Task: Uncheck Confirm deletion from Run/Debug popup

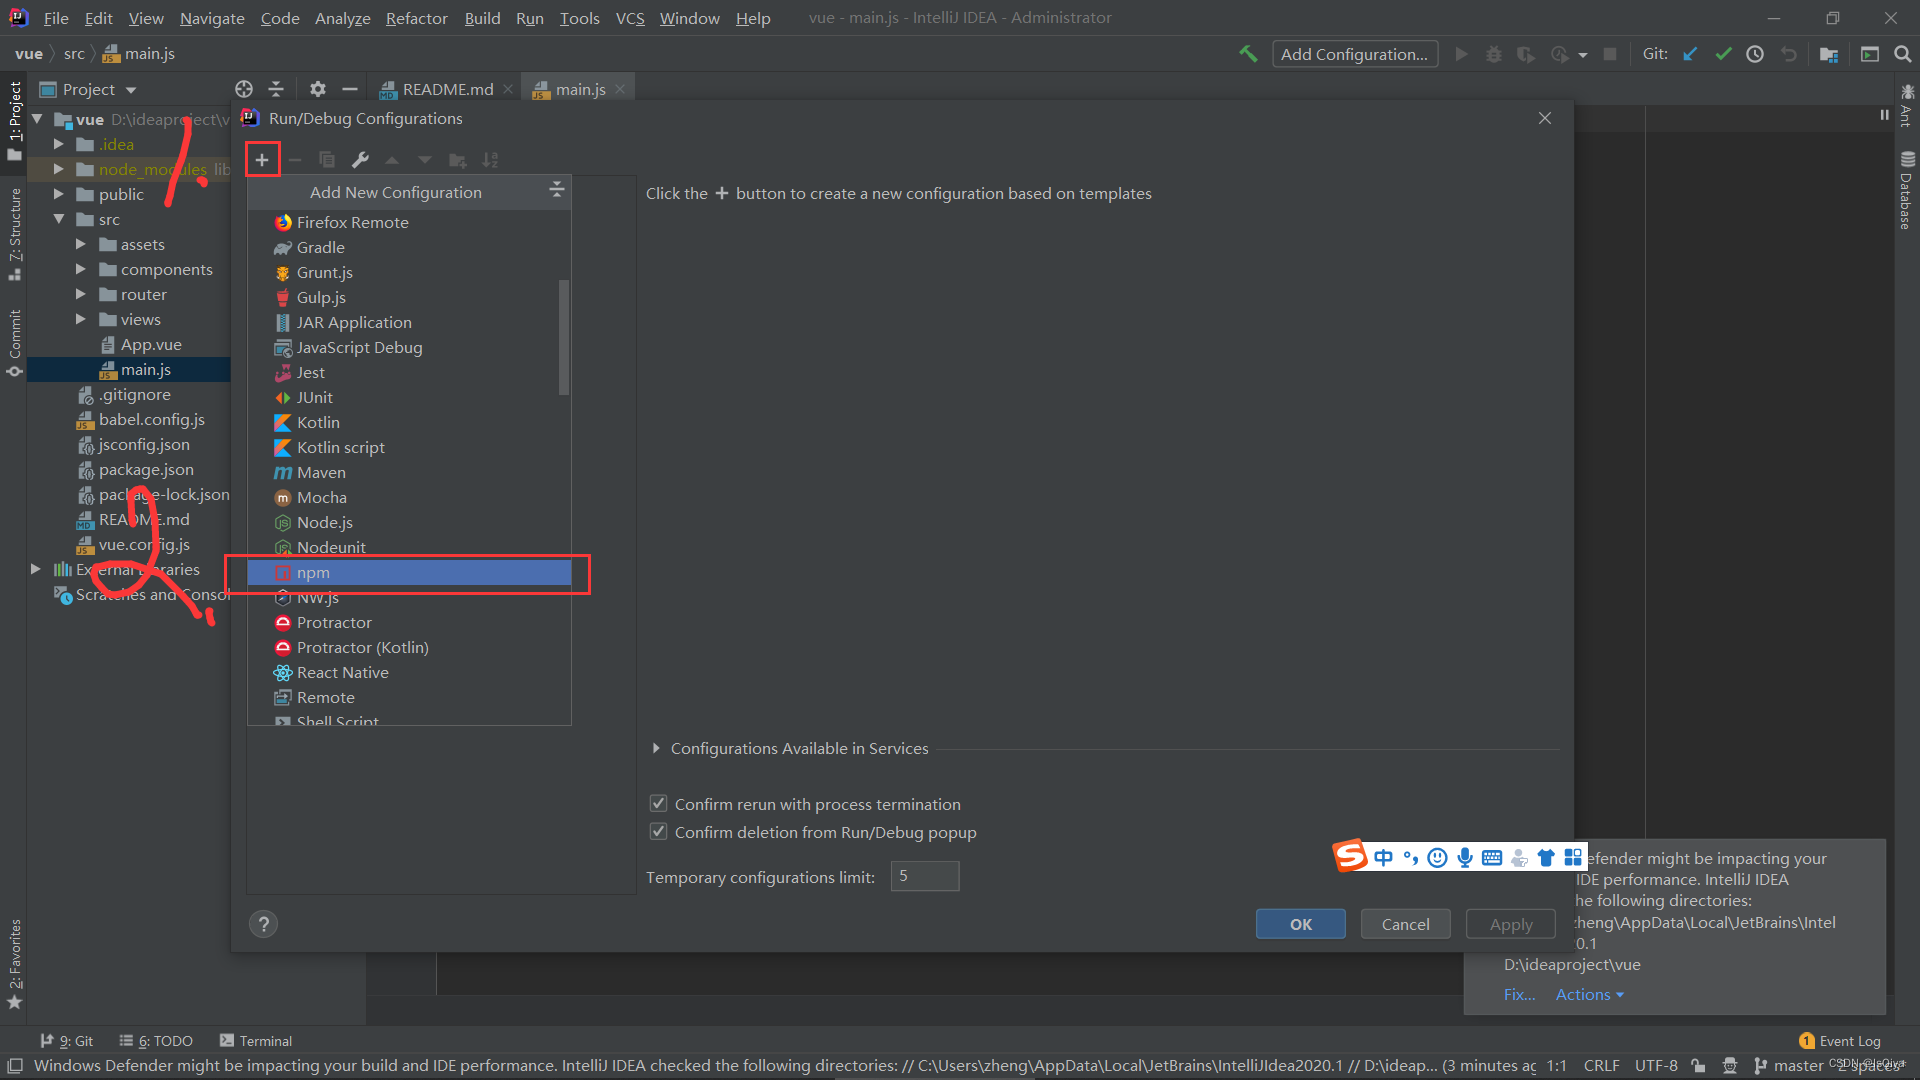Action: [x=658, y=831]
